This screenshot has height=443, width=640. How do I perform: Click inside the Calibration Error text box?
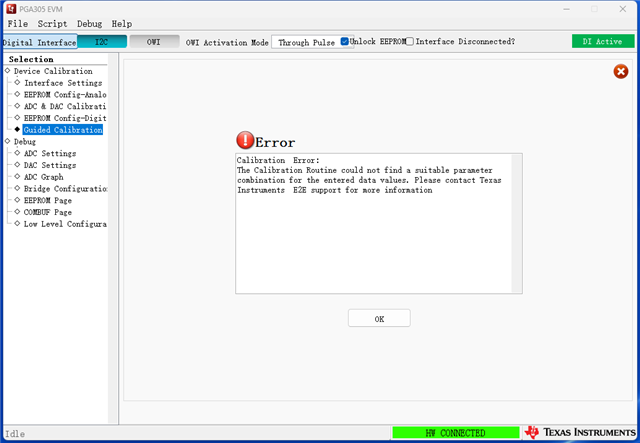pyautogui.click(x=374, y=223)
